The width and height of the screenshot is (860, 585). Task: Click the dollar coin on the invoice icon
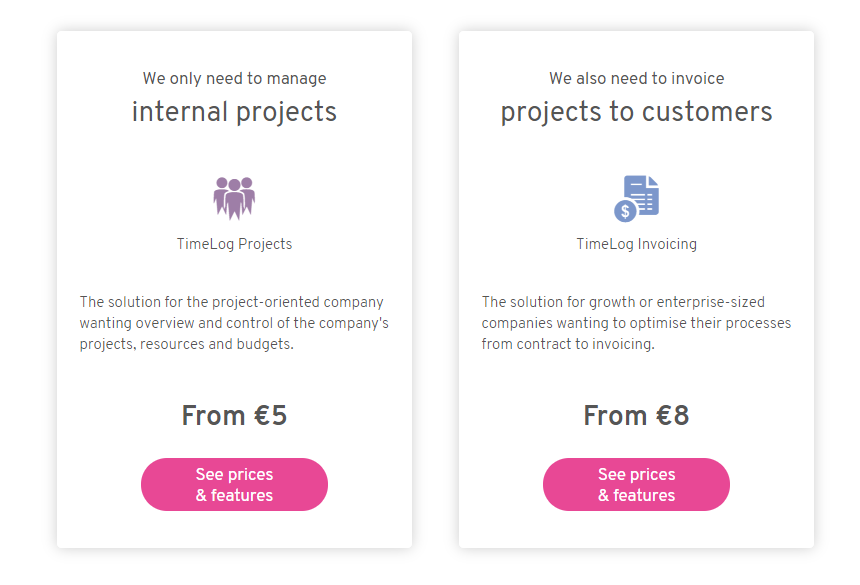[625, 211]
